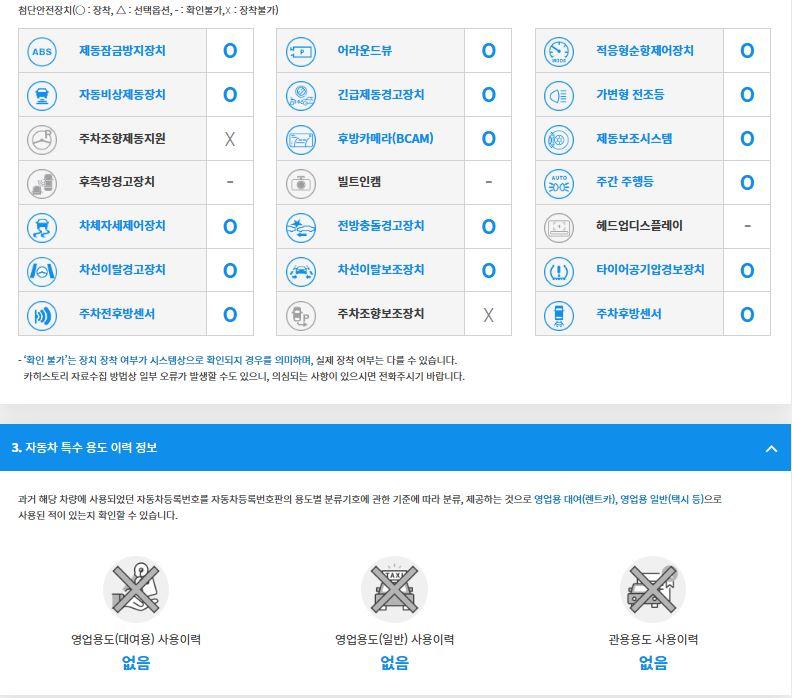
Task: Click the 전방충돌경고장치 icon
Action: pyautogui.click(x=301, y=226)
